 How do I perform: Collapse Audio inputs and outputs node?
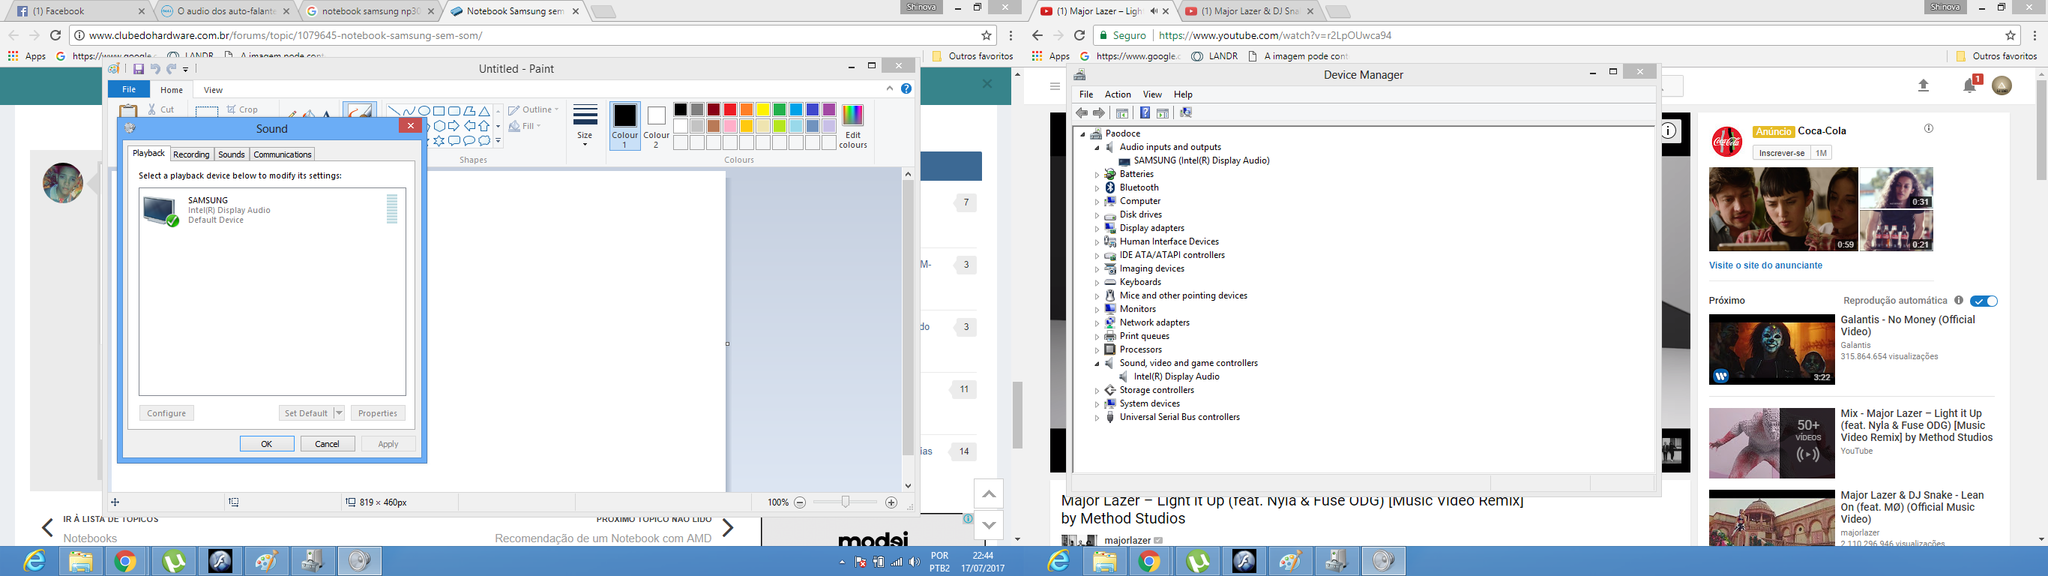coord(1097,147)
